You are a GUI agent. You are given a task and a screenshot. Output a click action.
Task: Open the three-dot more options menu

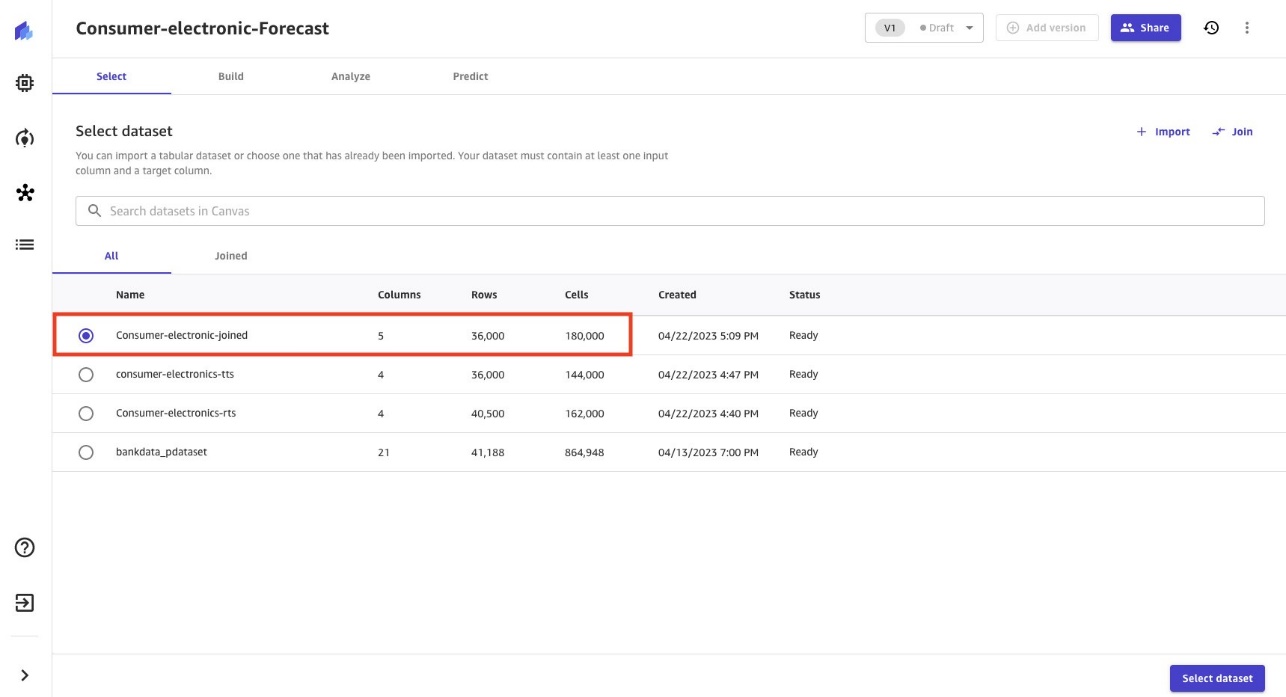coord(1247,28)
